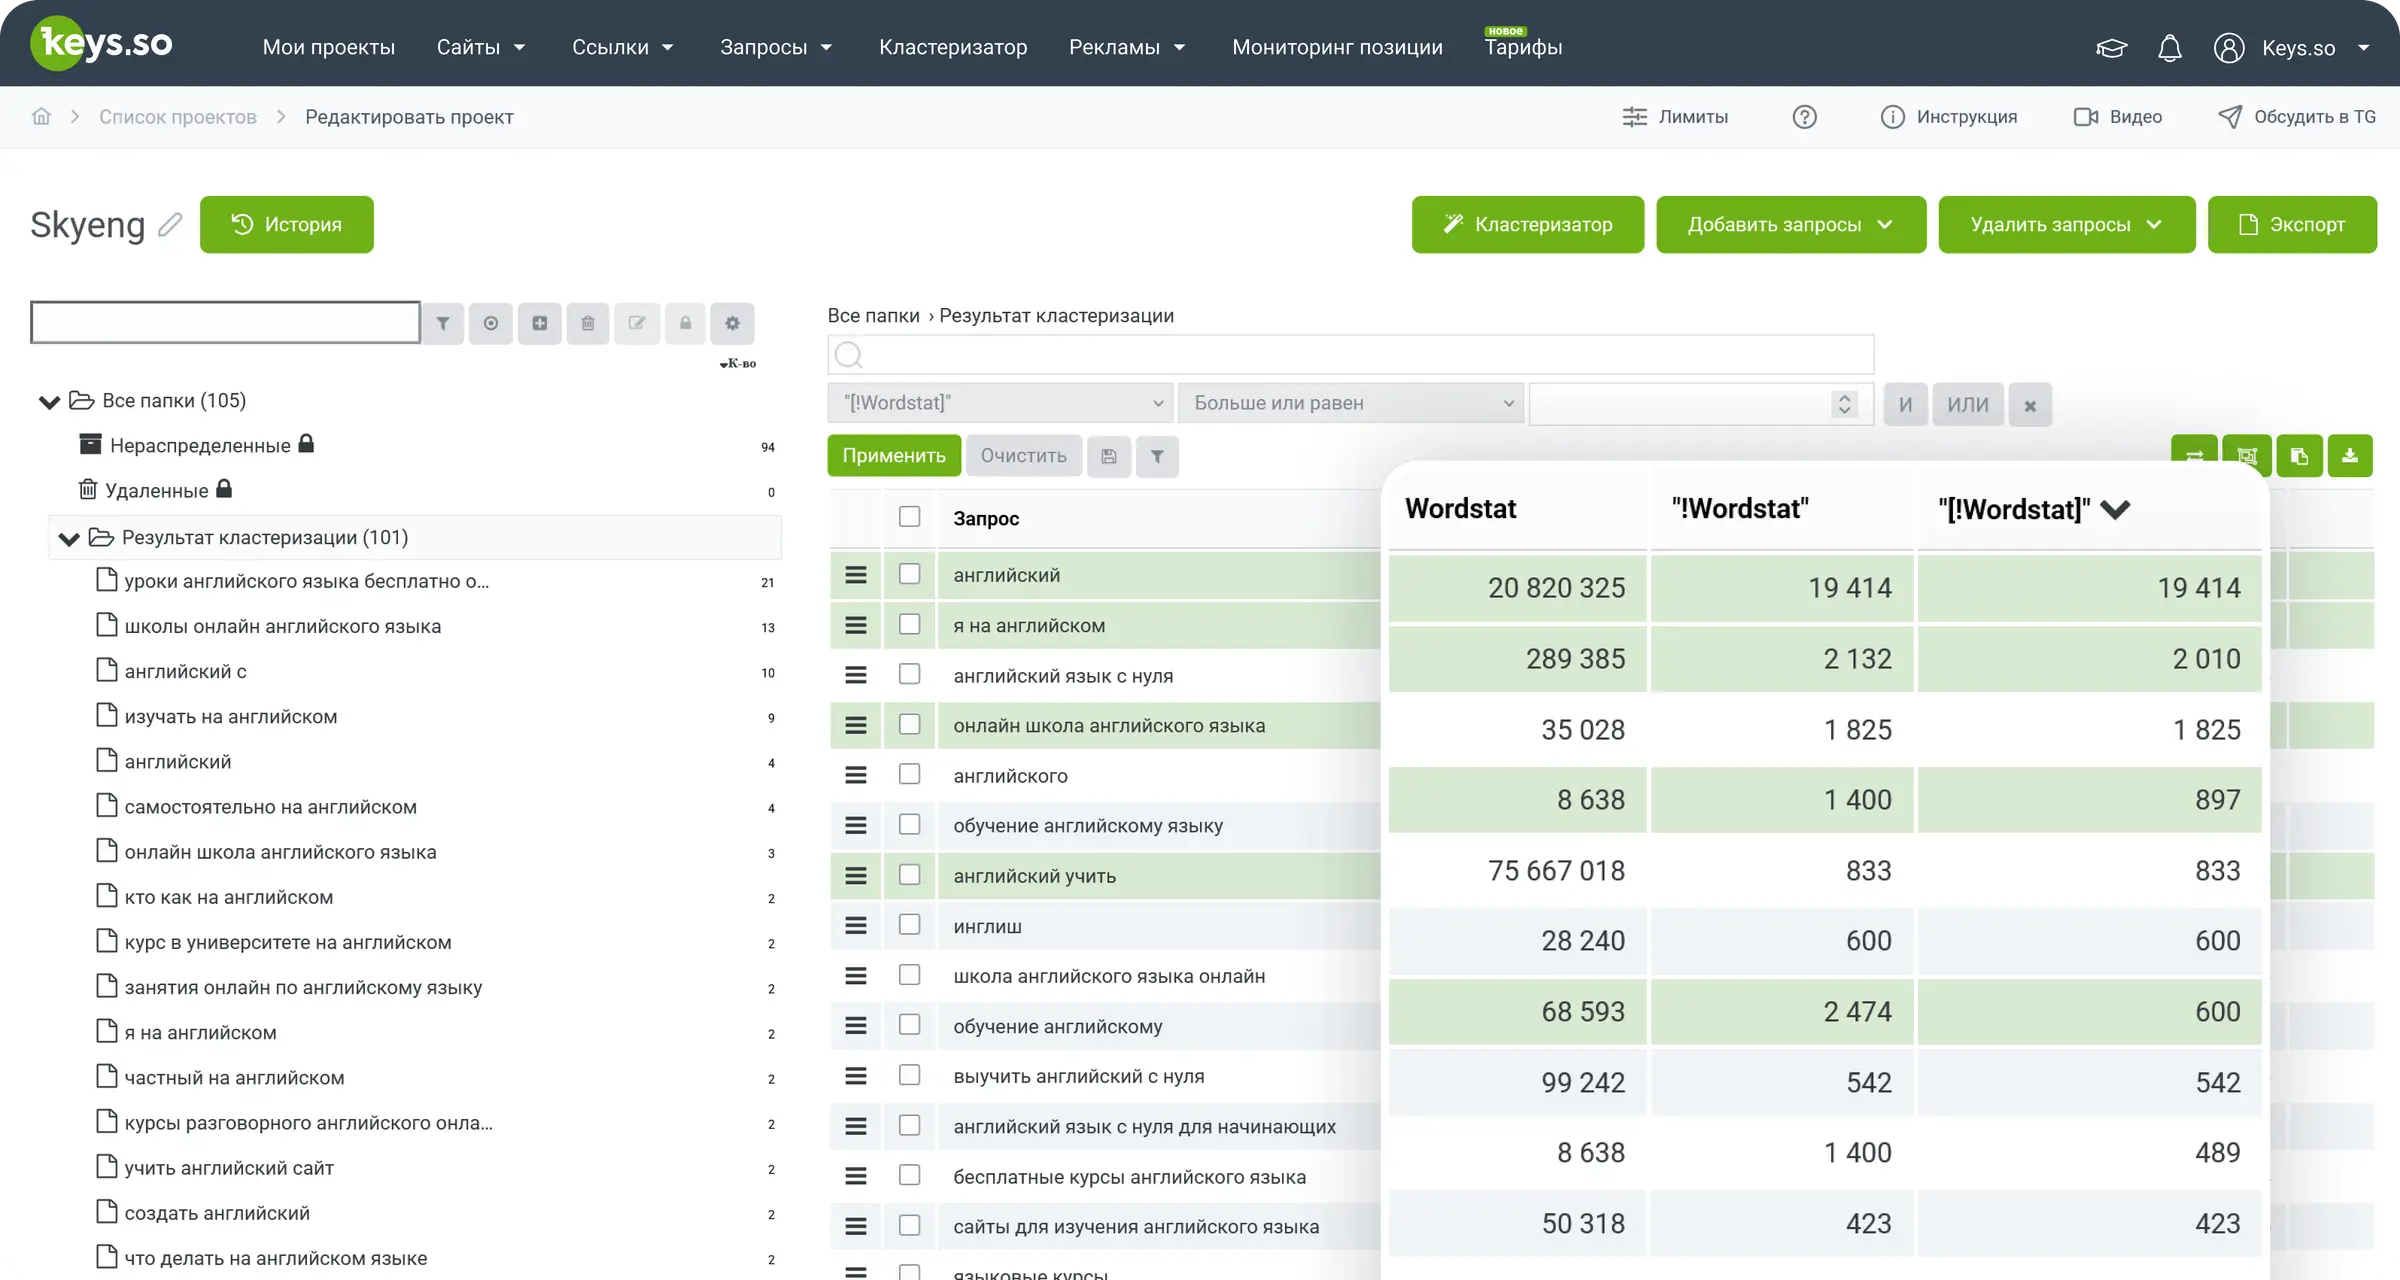Collapse the Результат кластеризации folder
The width and height of the screenshot is (2400, 1280).
[x=69, y=539]
